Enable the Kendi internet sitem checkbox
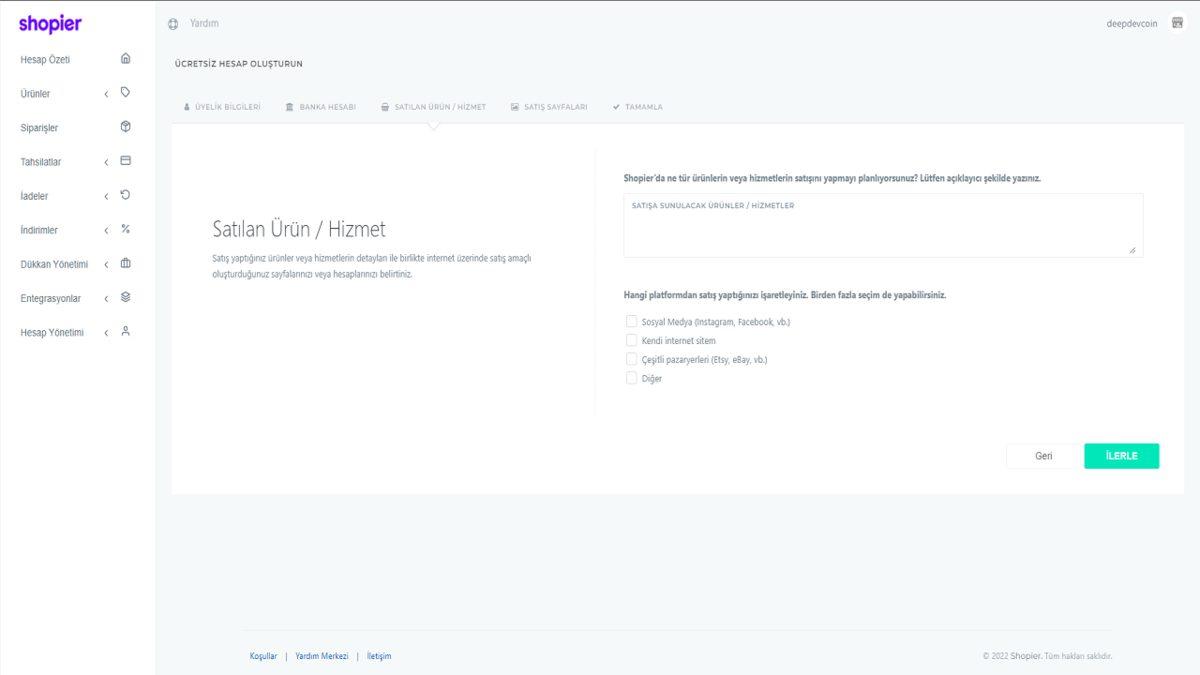The image size is (1200, 675). (631, 340)
